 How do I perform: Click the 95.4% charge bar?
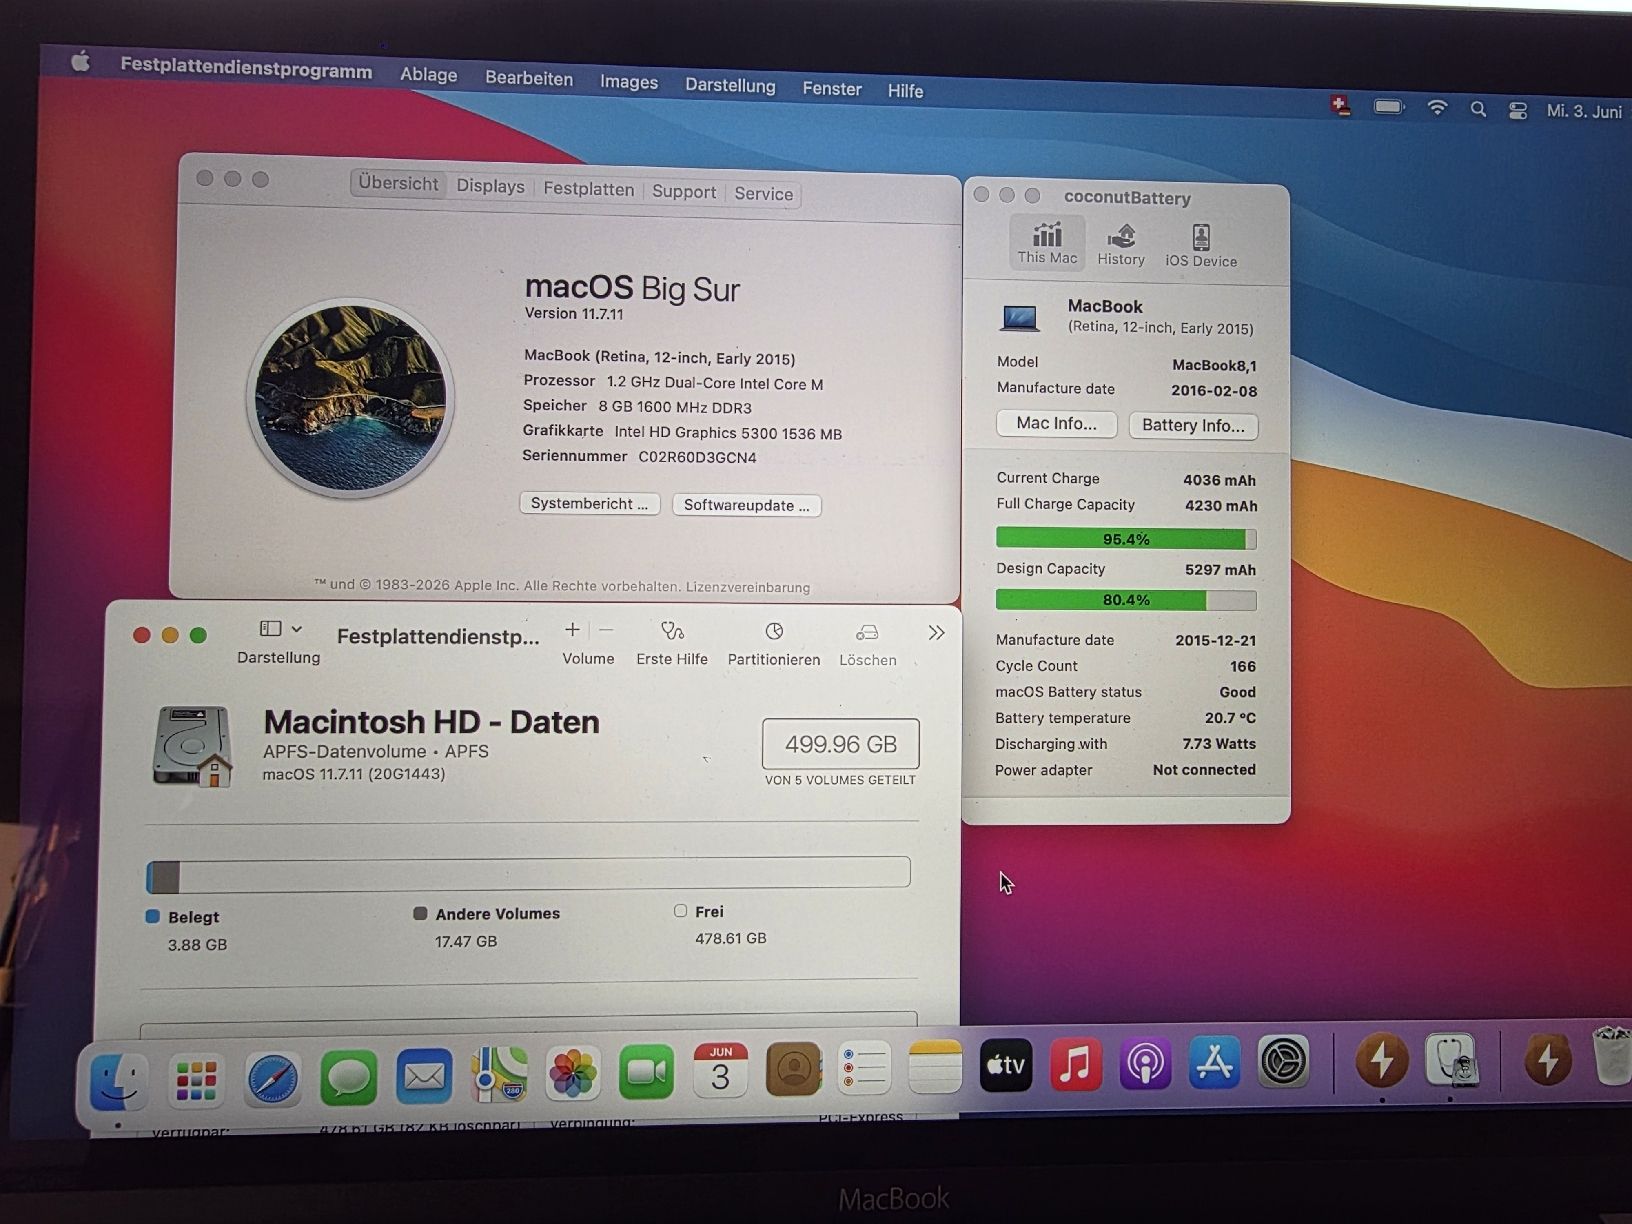pos(1126,539)
